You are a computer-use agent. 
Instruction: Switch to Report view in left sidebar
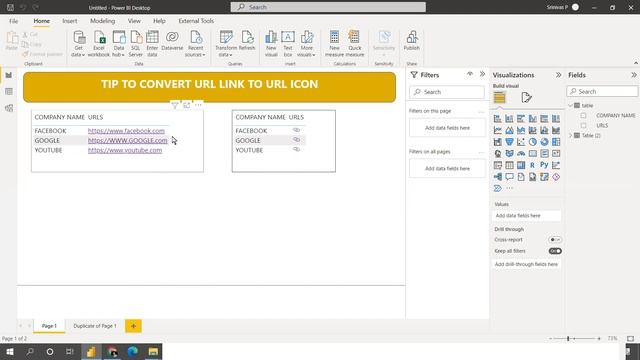(x=9, y=75)
